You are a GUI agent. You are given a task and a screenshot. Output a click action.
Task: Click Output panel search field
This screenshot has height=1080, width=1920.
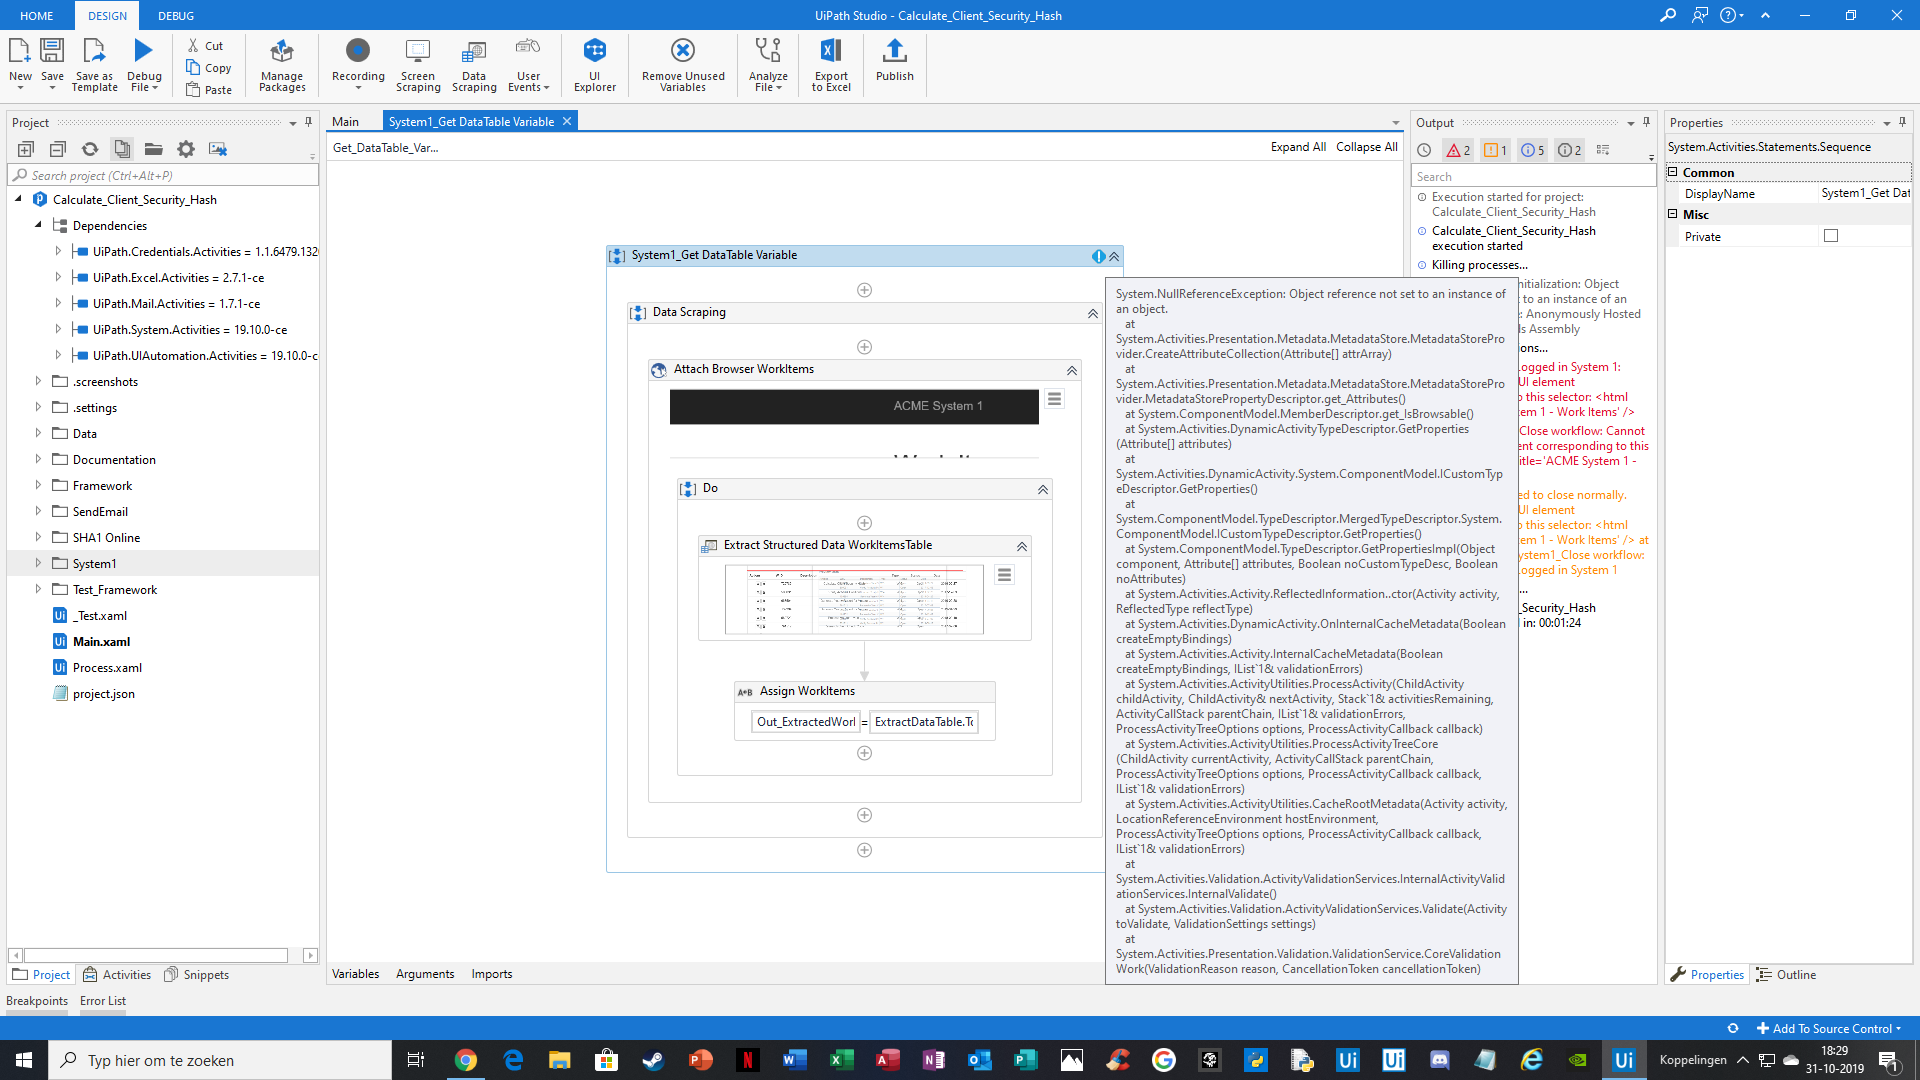pos(1532,177)
